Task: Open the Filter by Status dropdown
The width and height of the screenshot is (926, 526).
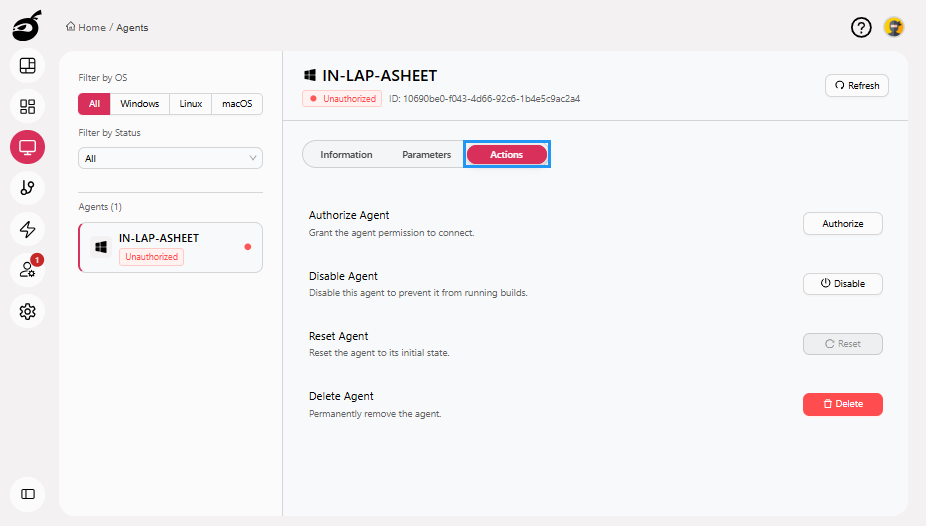Action: [x=170, y=158]
